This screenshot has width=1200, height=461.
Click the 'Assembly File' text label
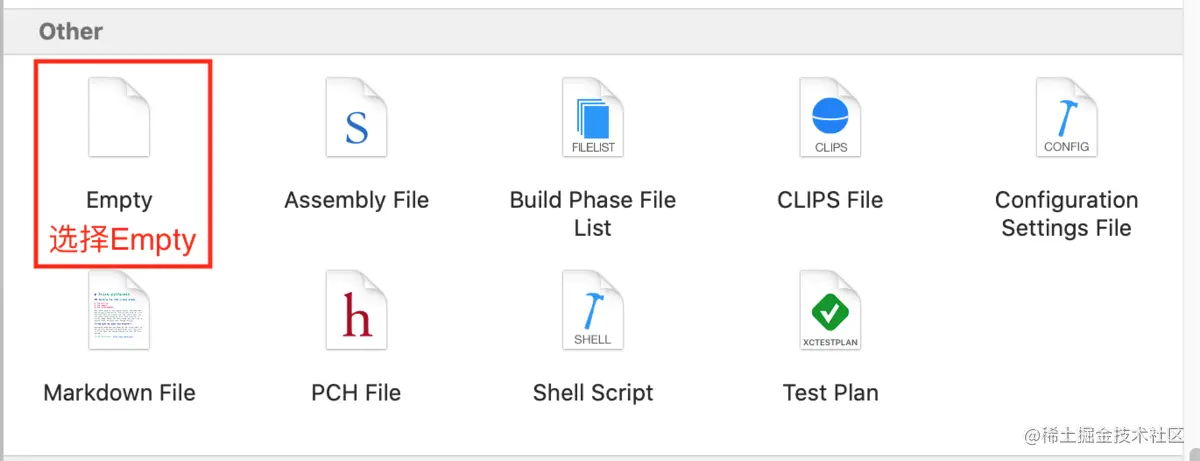356,200
